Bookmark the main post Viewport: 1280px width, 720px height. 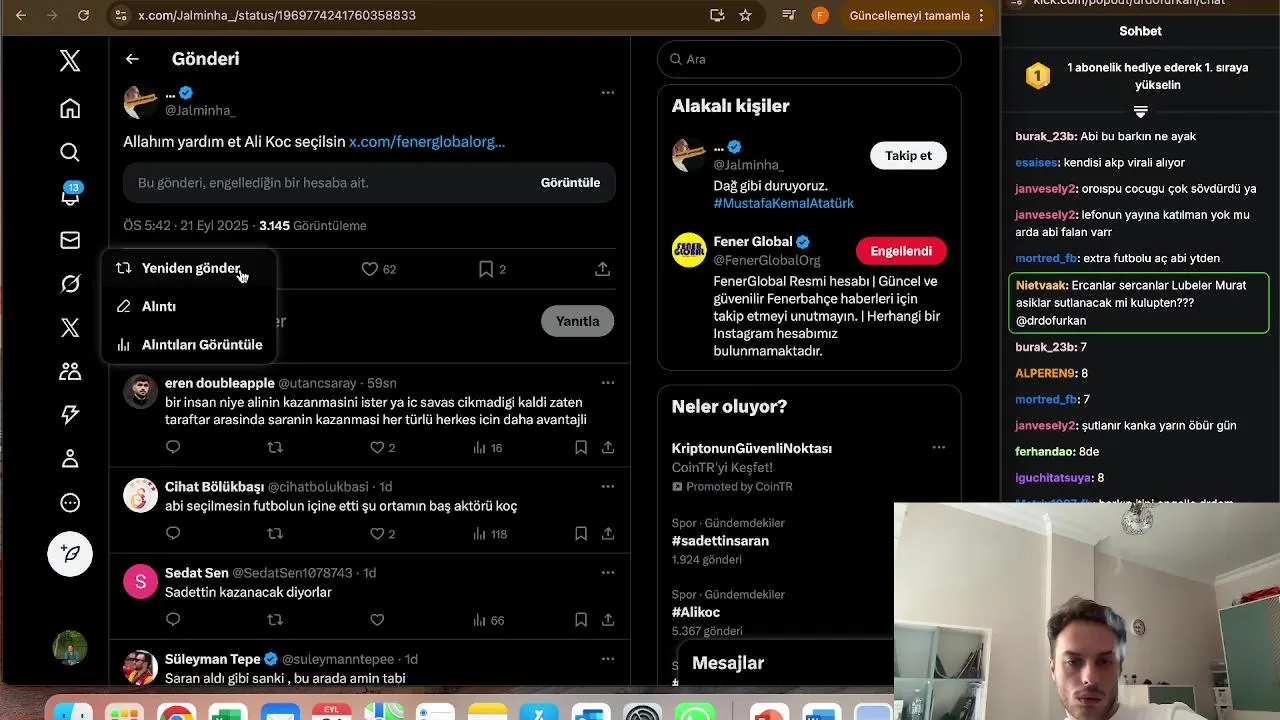pyautogui.click(x=485, y=269)
